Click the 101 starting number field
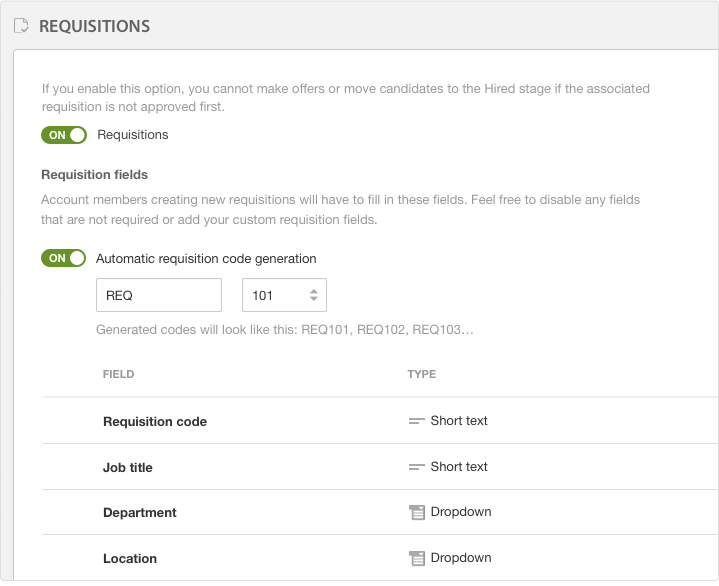 click(x=284, y=295)
